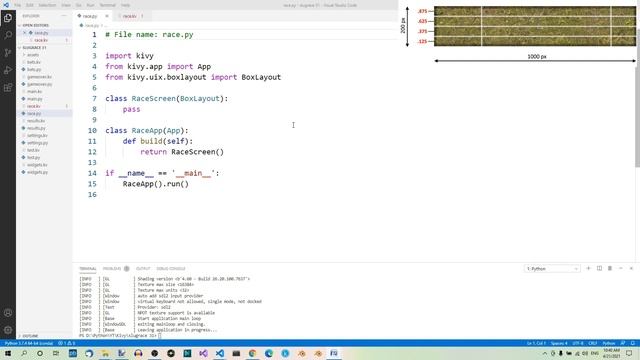Screen dimensions: 640x360
Task: Open gameover.py in the file tree
Action: 39,84
